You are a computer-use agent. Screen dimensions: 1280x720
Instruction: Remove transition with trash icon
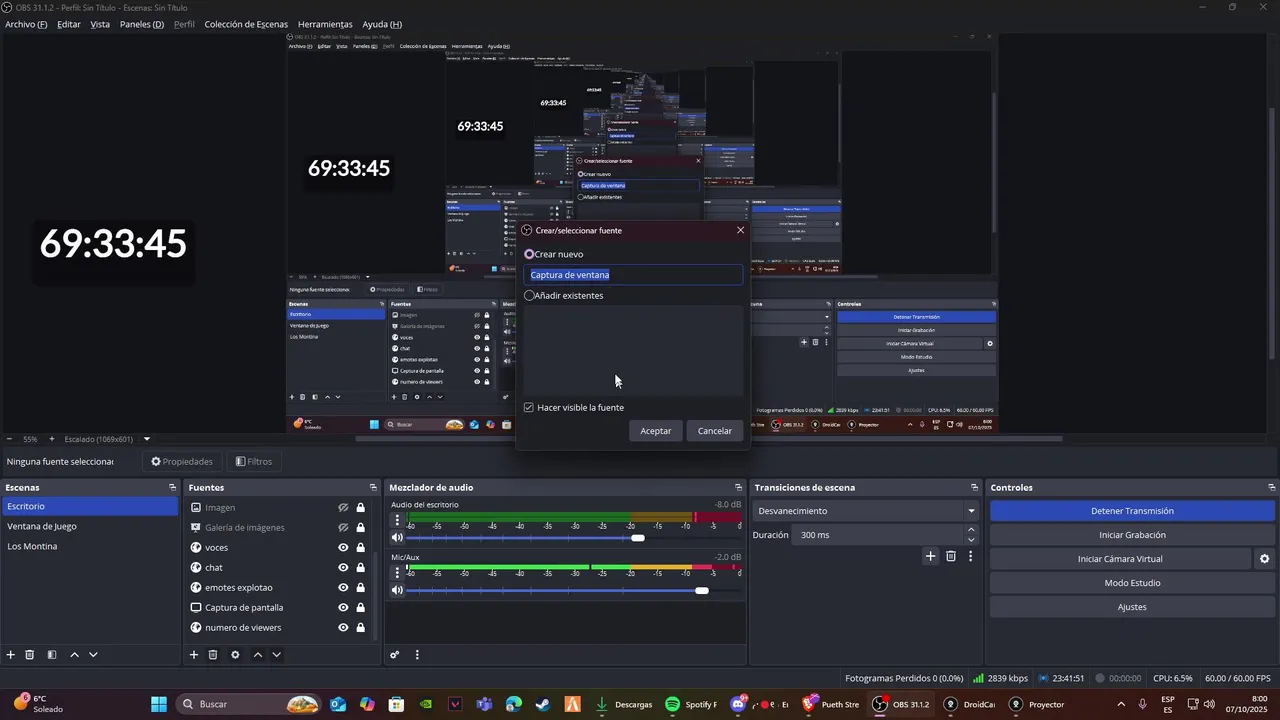tap(951, 556)
